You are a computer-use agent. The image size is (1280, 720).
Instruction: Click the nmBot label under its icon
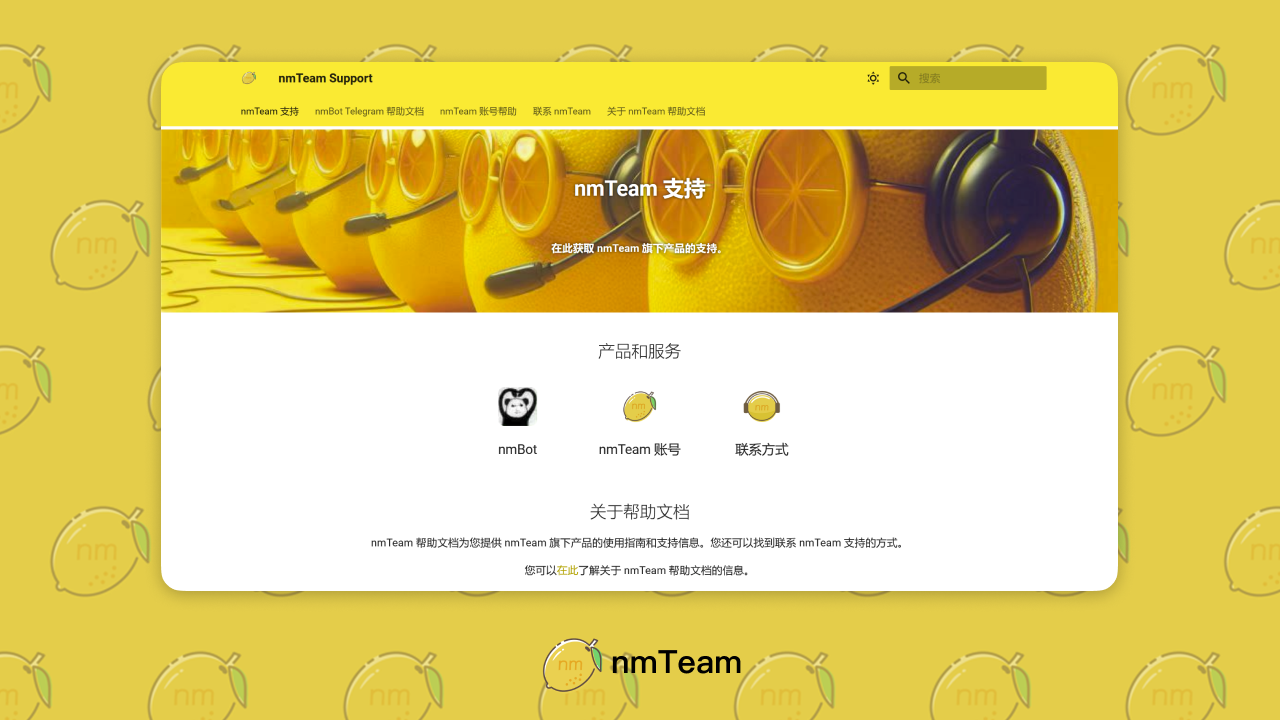click(517, 449)
